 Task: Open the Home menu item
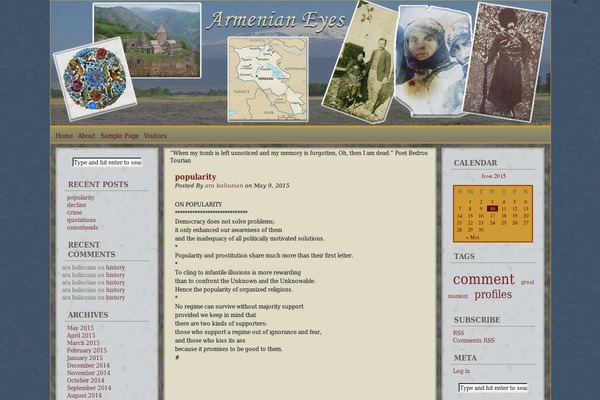(x=64, y=136)
